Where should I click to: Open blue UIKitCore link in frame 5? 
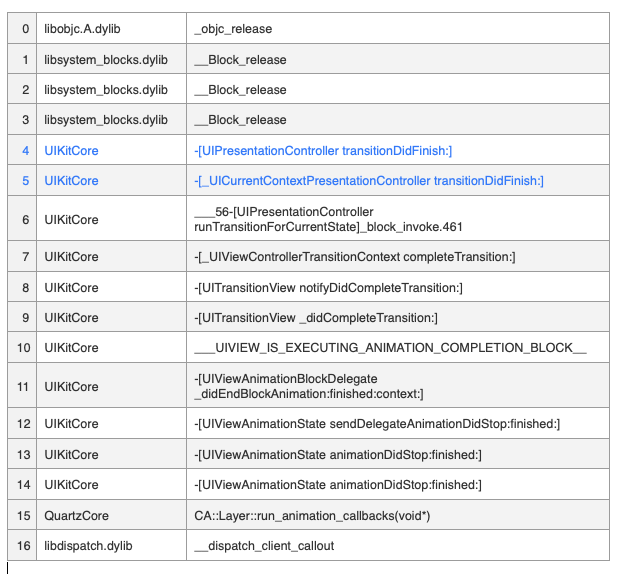(71, 181)
